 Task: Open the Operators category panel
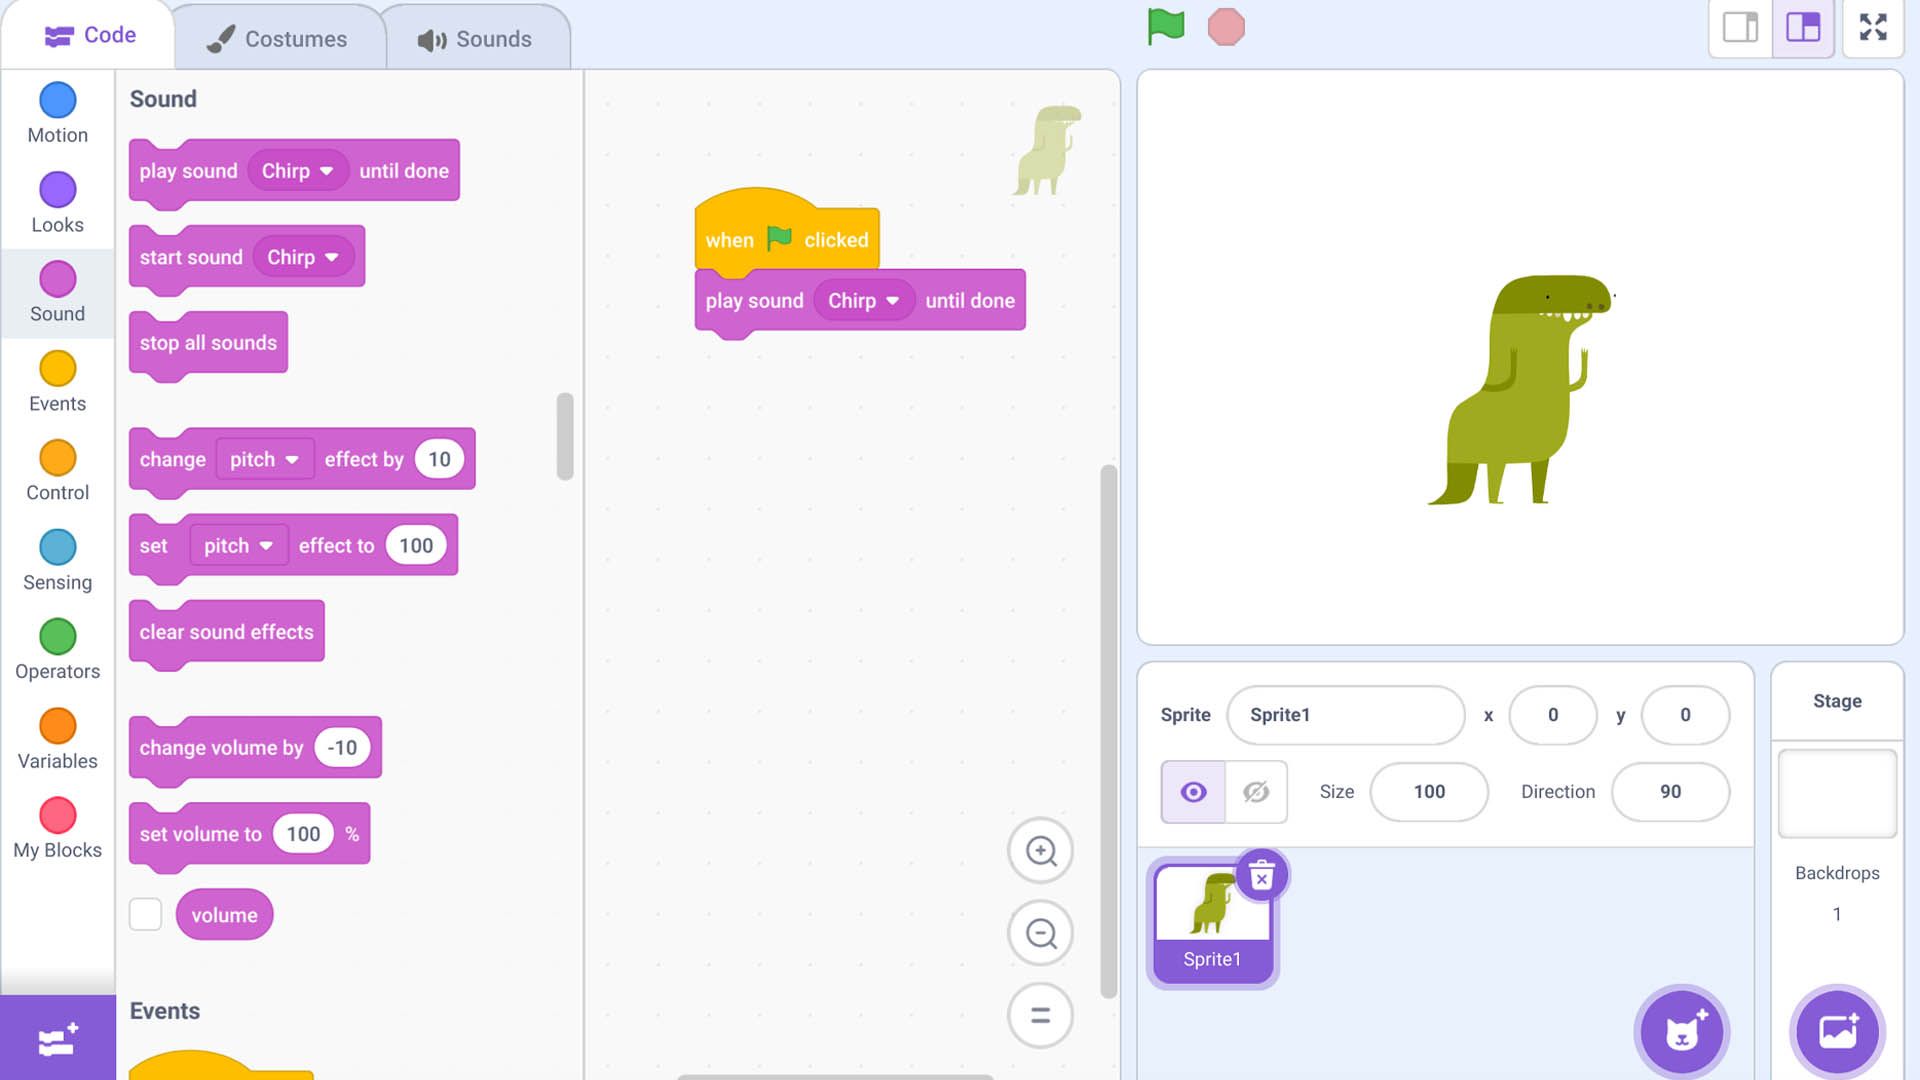click(57, 649)
